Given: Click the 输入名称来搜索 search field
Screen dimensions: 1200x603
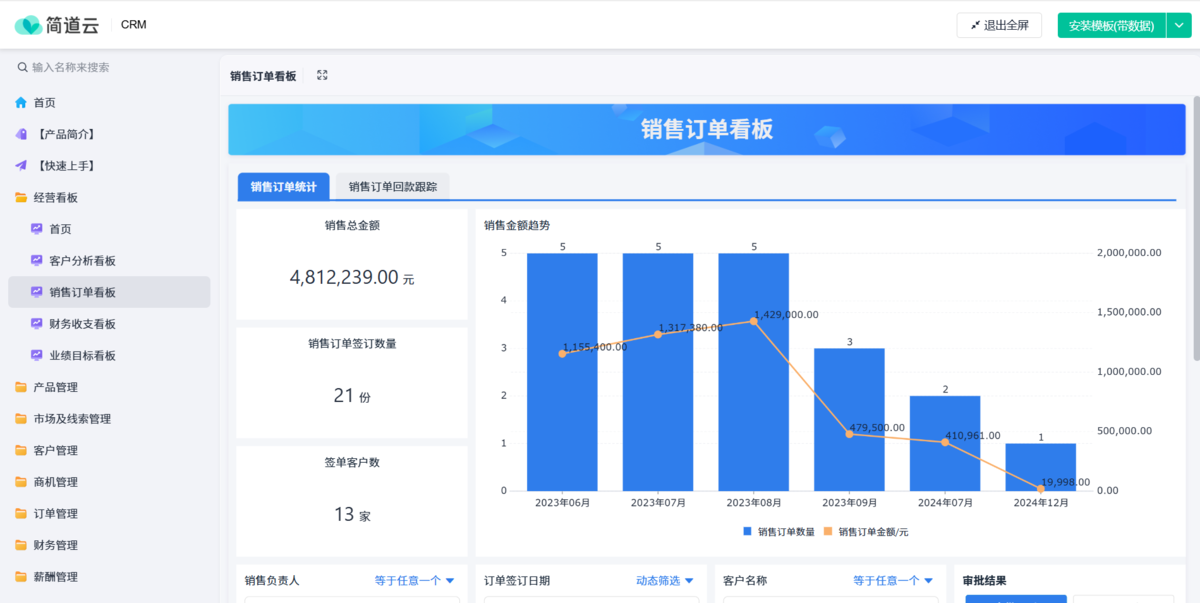Looking at the screenshot, I should pyautogui.click(x=110, y=67).
